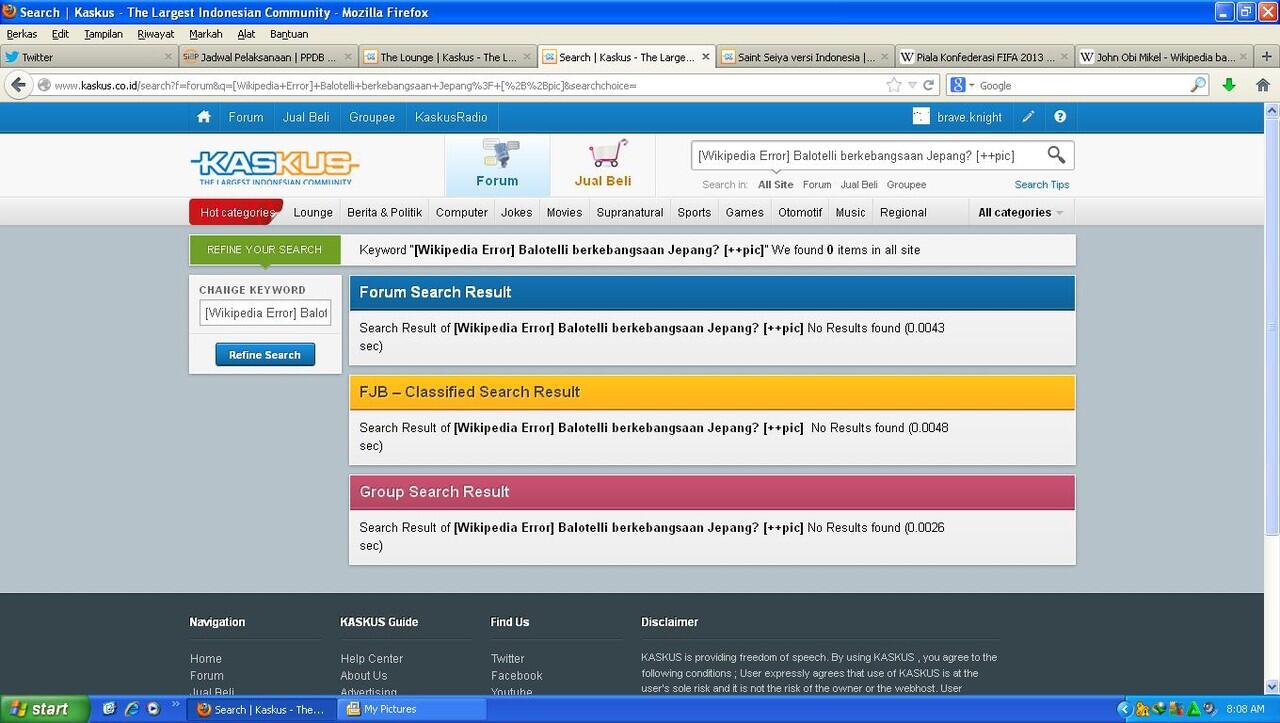Open the Games category
The height and width of the screenshot is (723, 1280).
745,212
